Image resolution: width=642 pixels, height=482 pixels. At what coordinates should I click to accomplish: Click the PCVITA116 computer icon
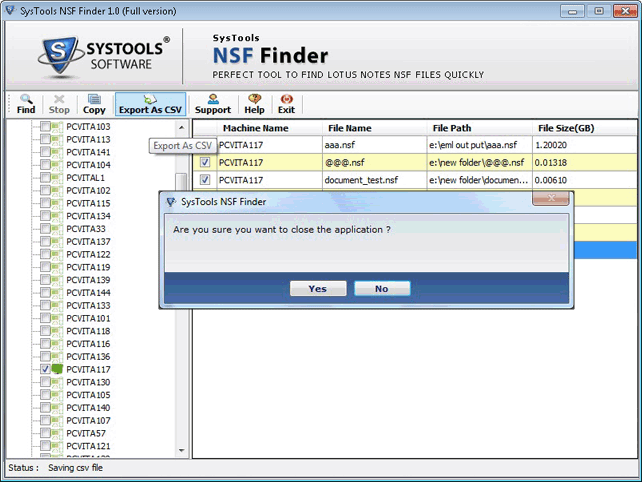(x=57, y=344)
